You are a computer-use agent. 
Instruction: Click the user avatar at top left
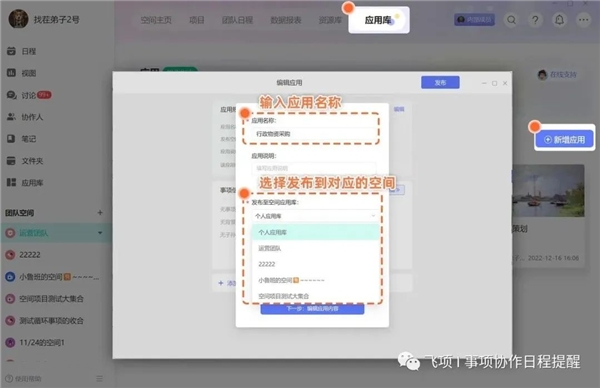(18, 19)
